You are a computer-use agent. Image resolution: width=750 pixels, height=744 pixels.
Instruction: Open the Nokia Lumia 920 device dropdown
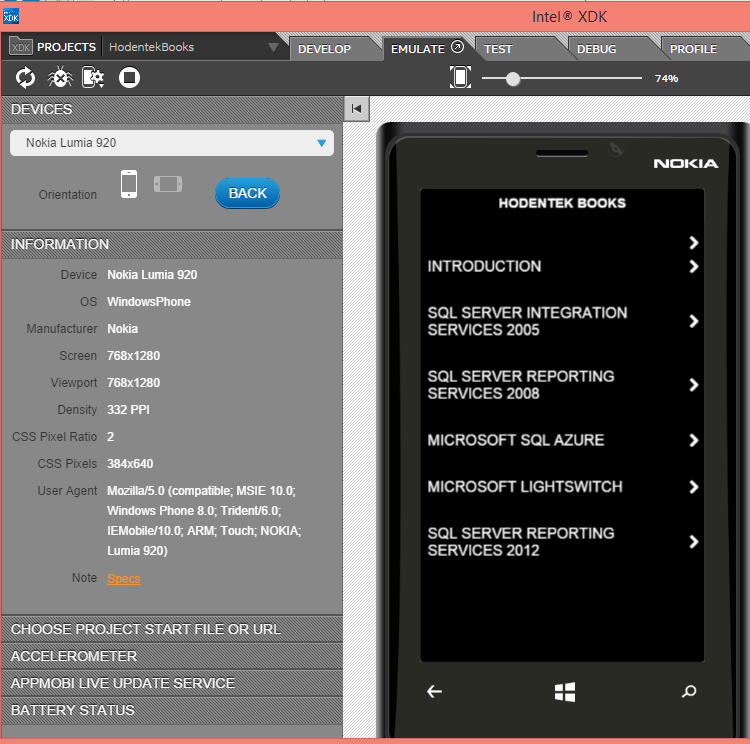point(172,143)
